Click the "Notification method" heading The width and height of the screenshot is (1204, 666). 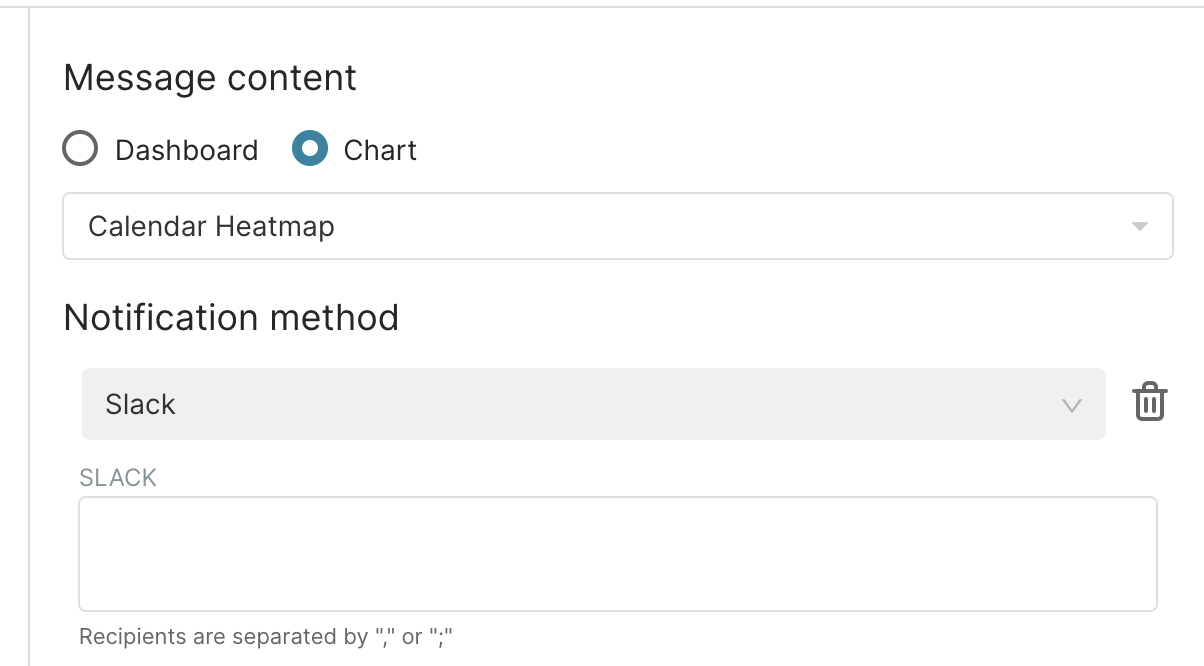click(x=231, y=318)
